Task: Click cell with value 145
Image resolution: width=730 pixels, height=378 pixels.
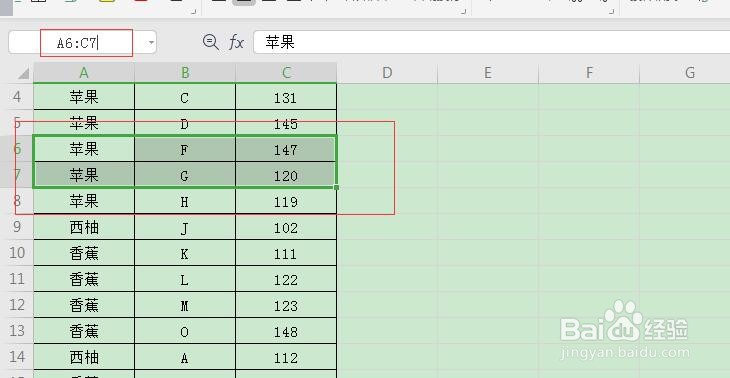Action: pyautogui.click(x=286, y=123)
